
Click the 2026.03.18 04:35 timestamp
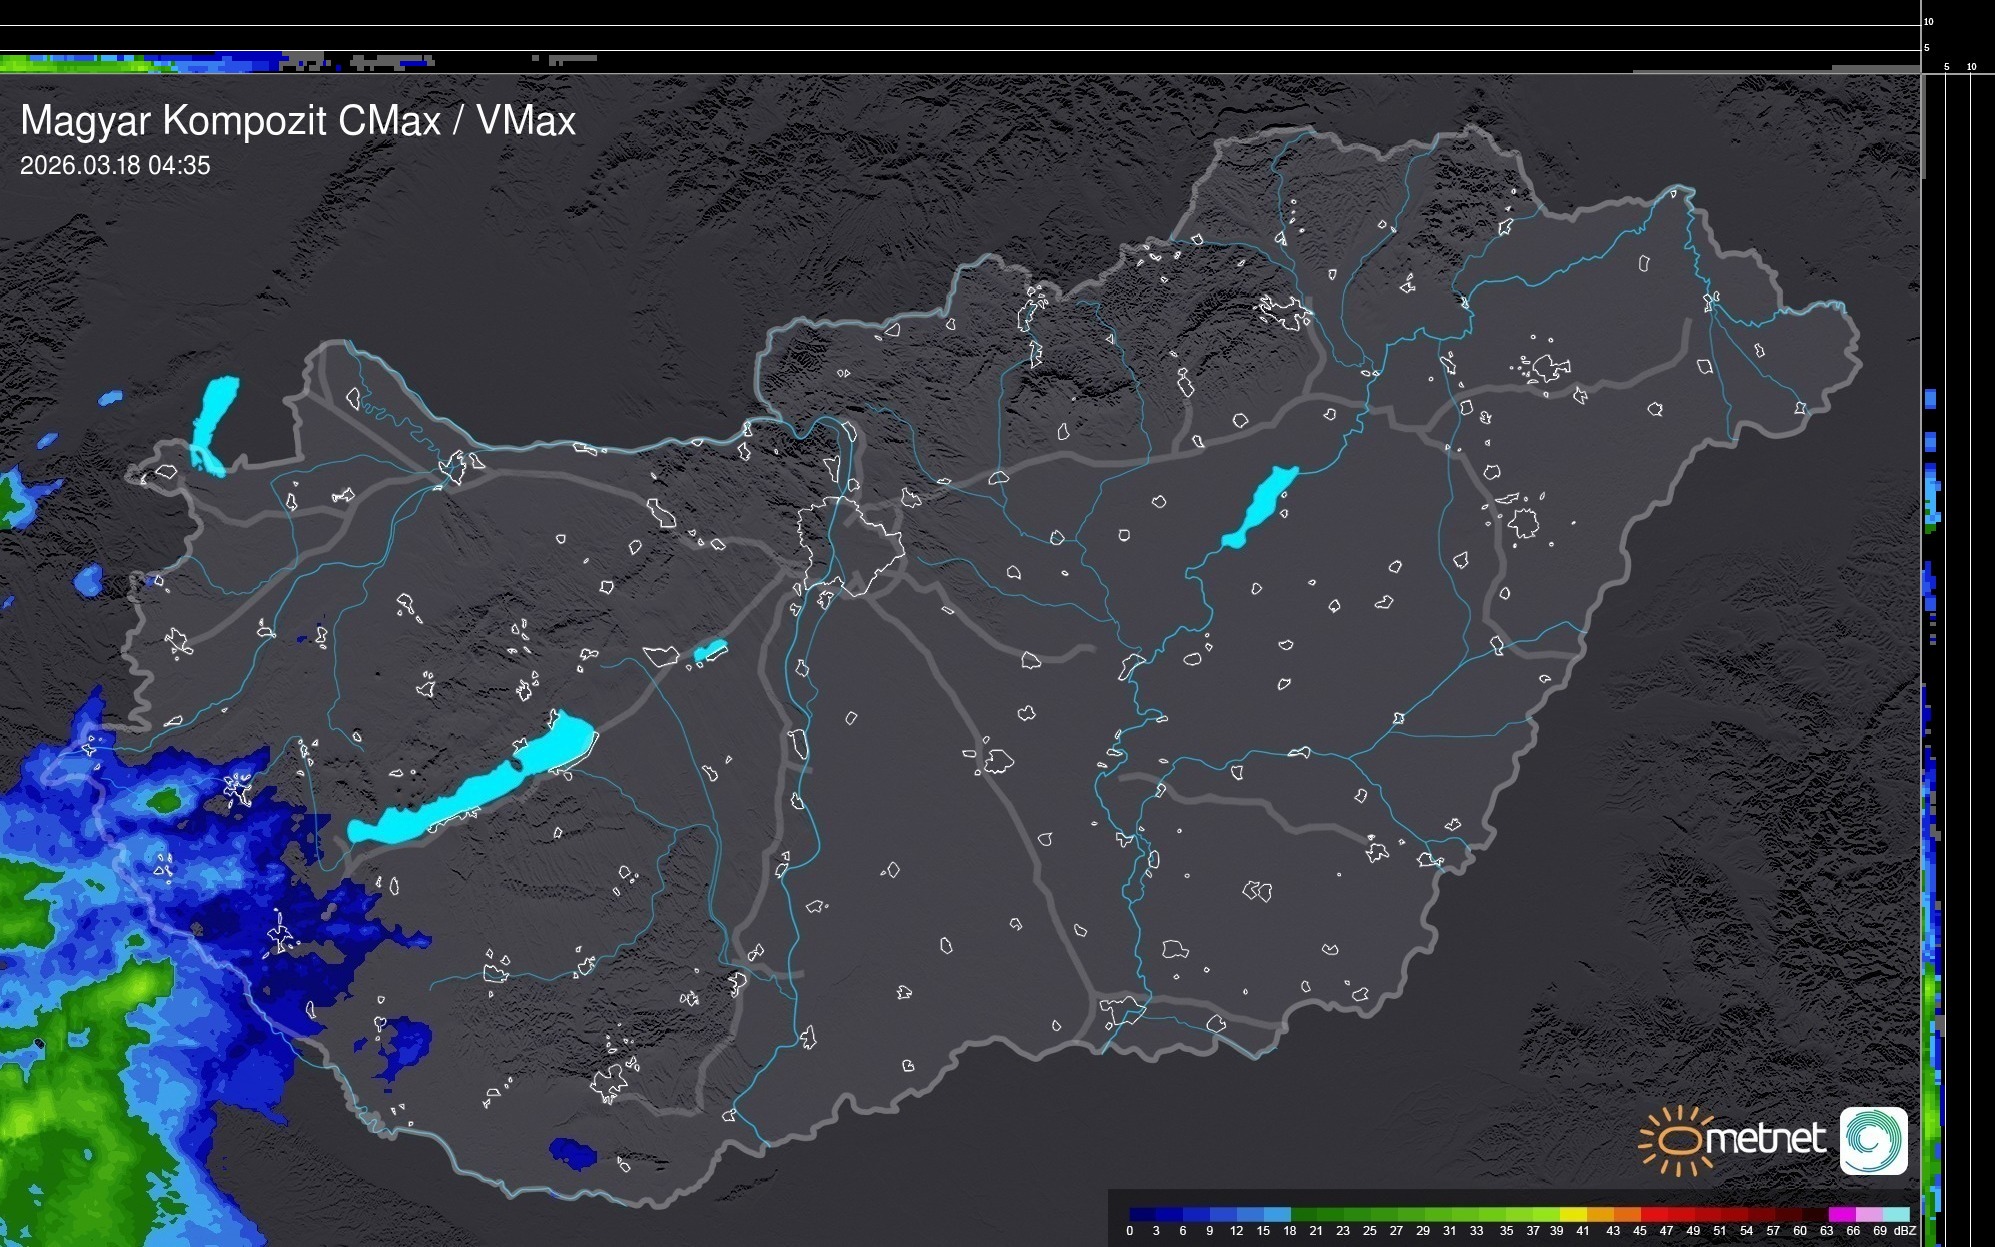[115, 166]
